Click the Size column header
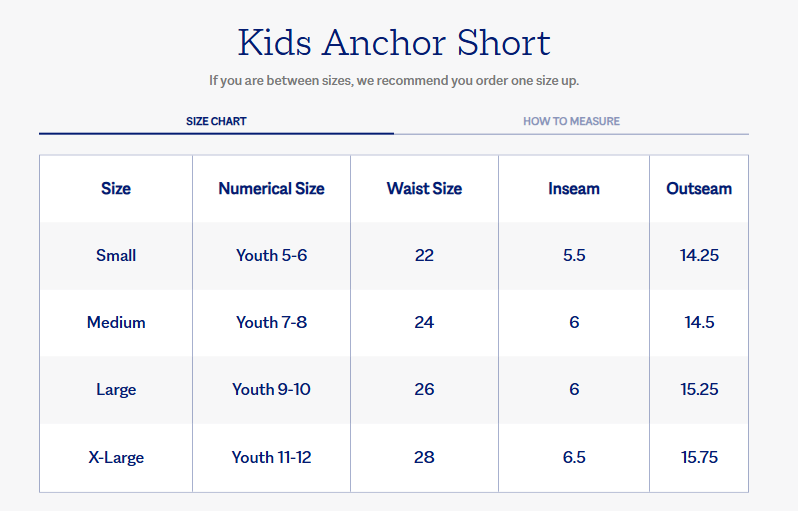 [x=116, y=188]
